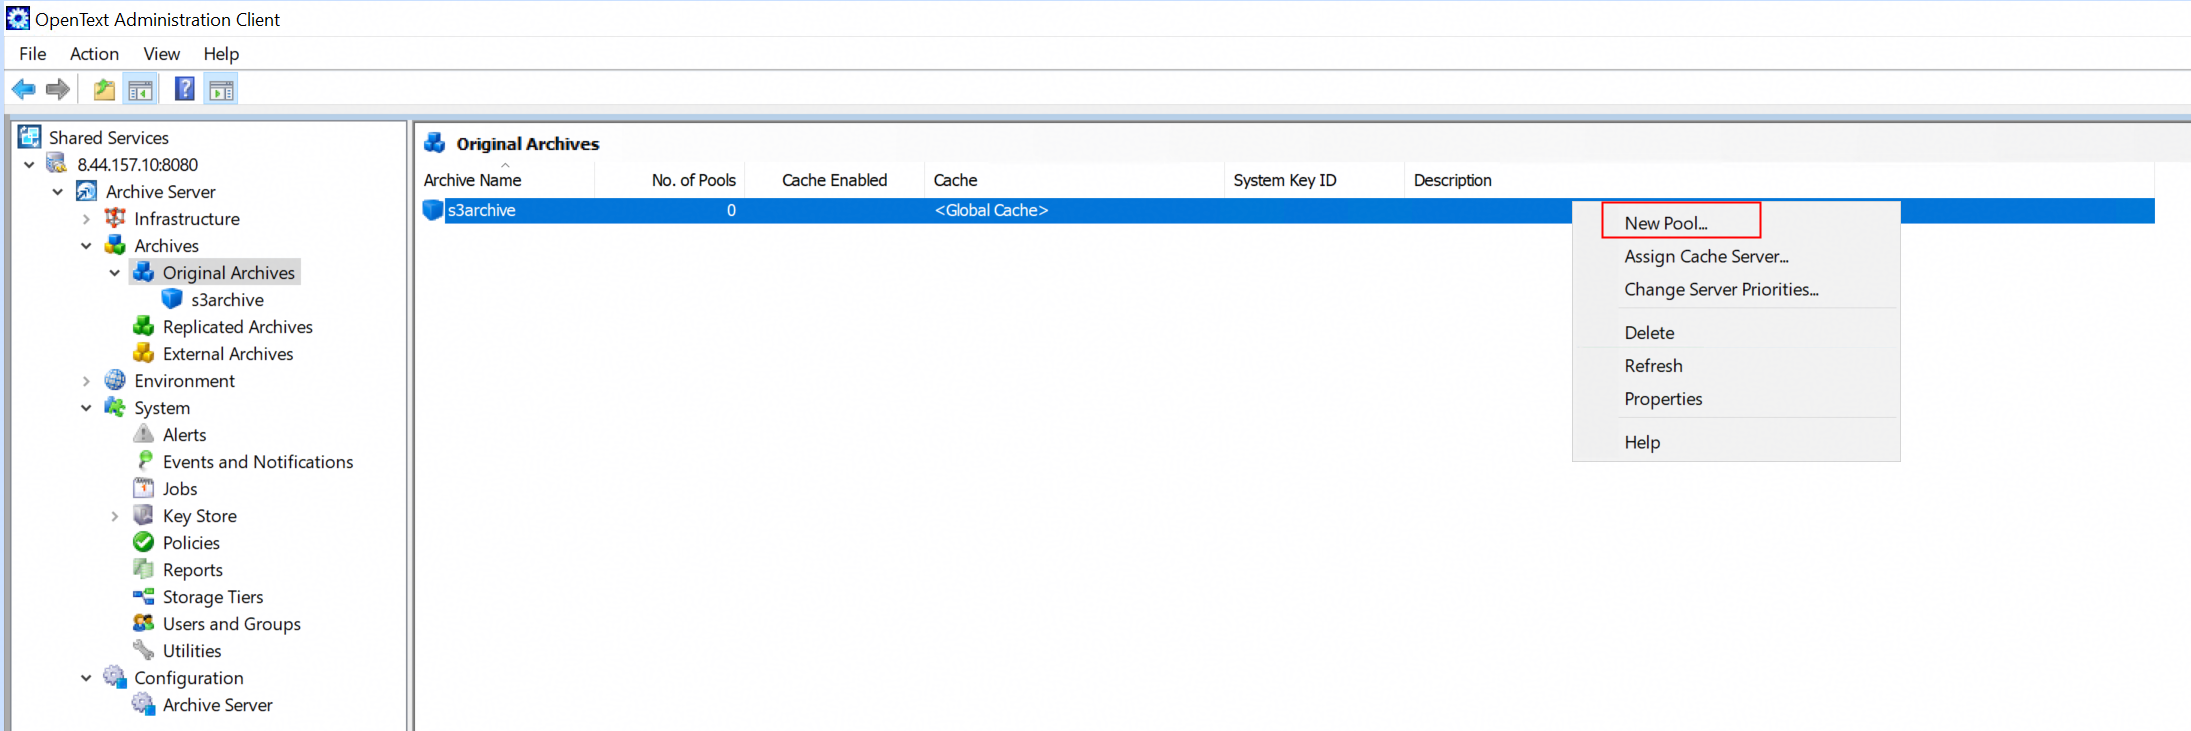Toggle the console tree toolbar icon
The width and height of the screenshot is (2191, 731).
pyautogui.click(x=141, y=90)
